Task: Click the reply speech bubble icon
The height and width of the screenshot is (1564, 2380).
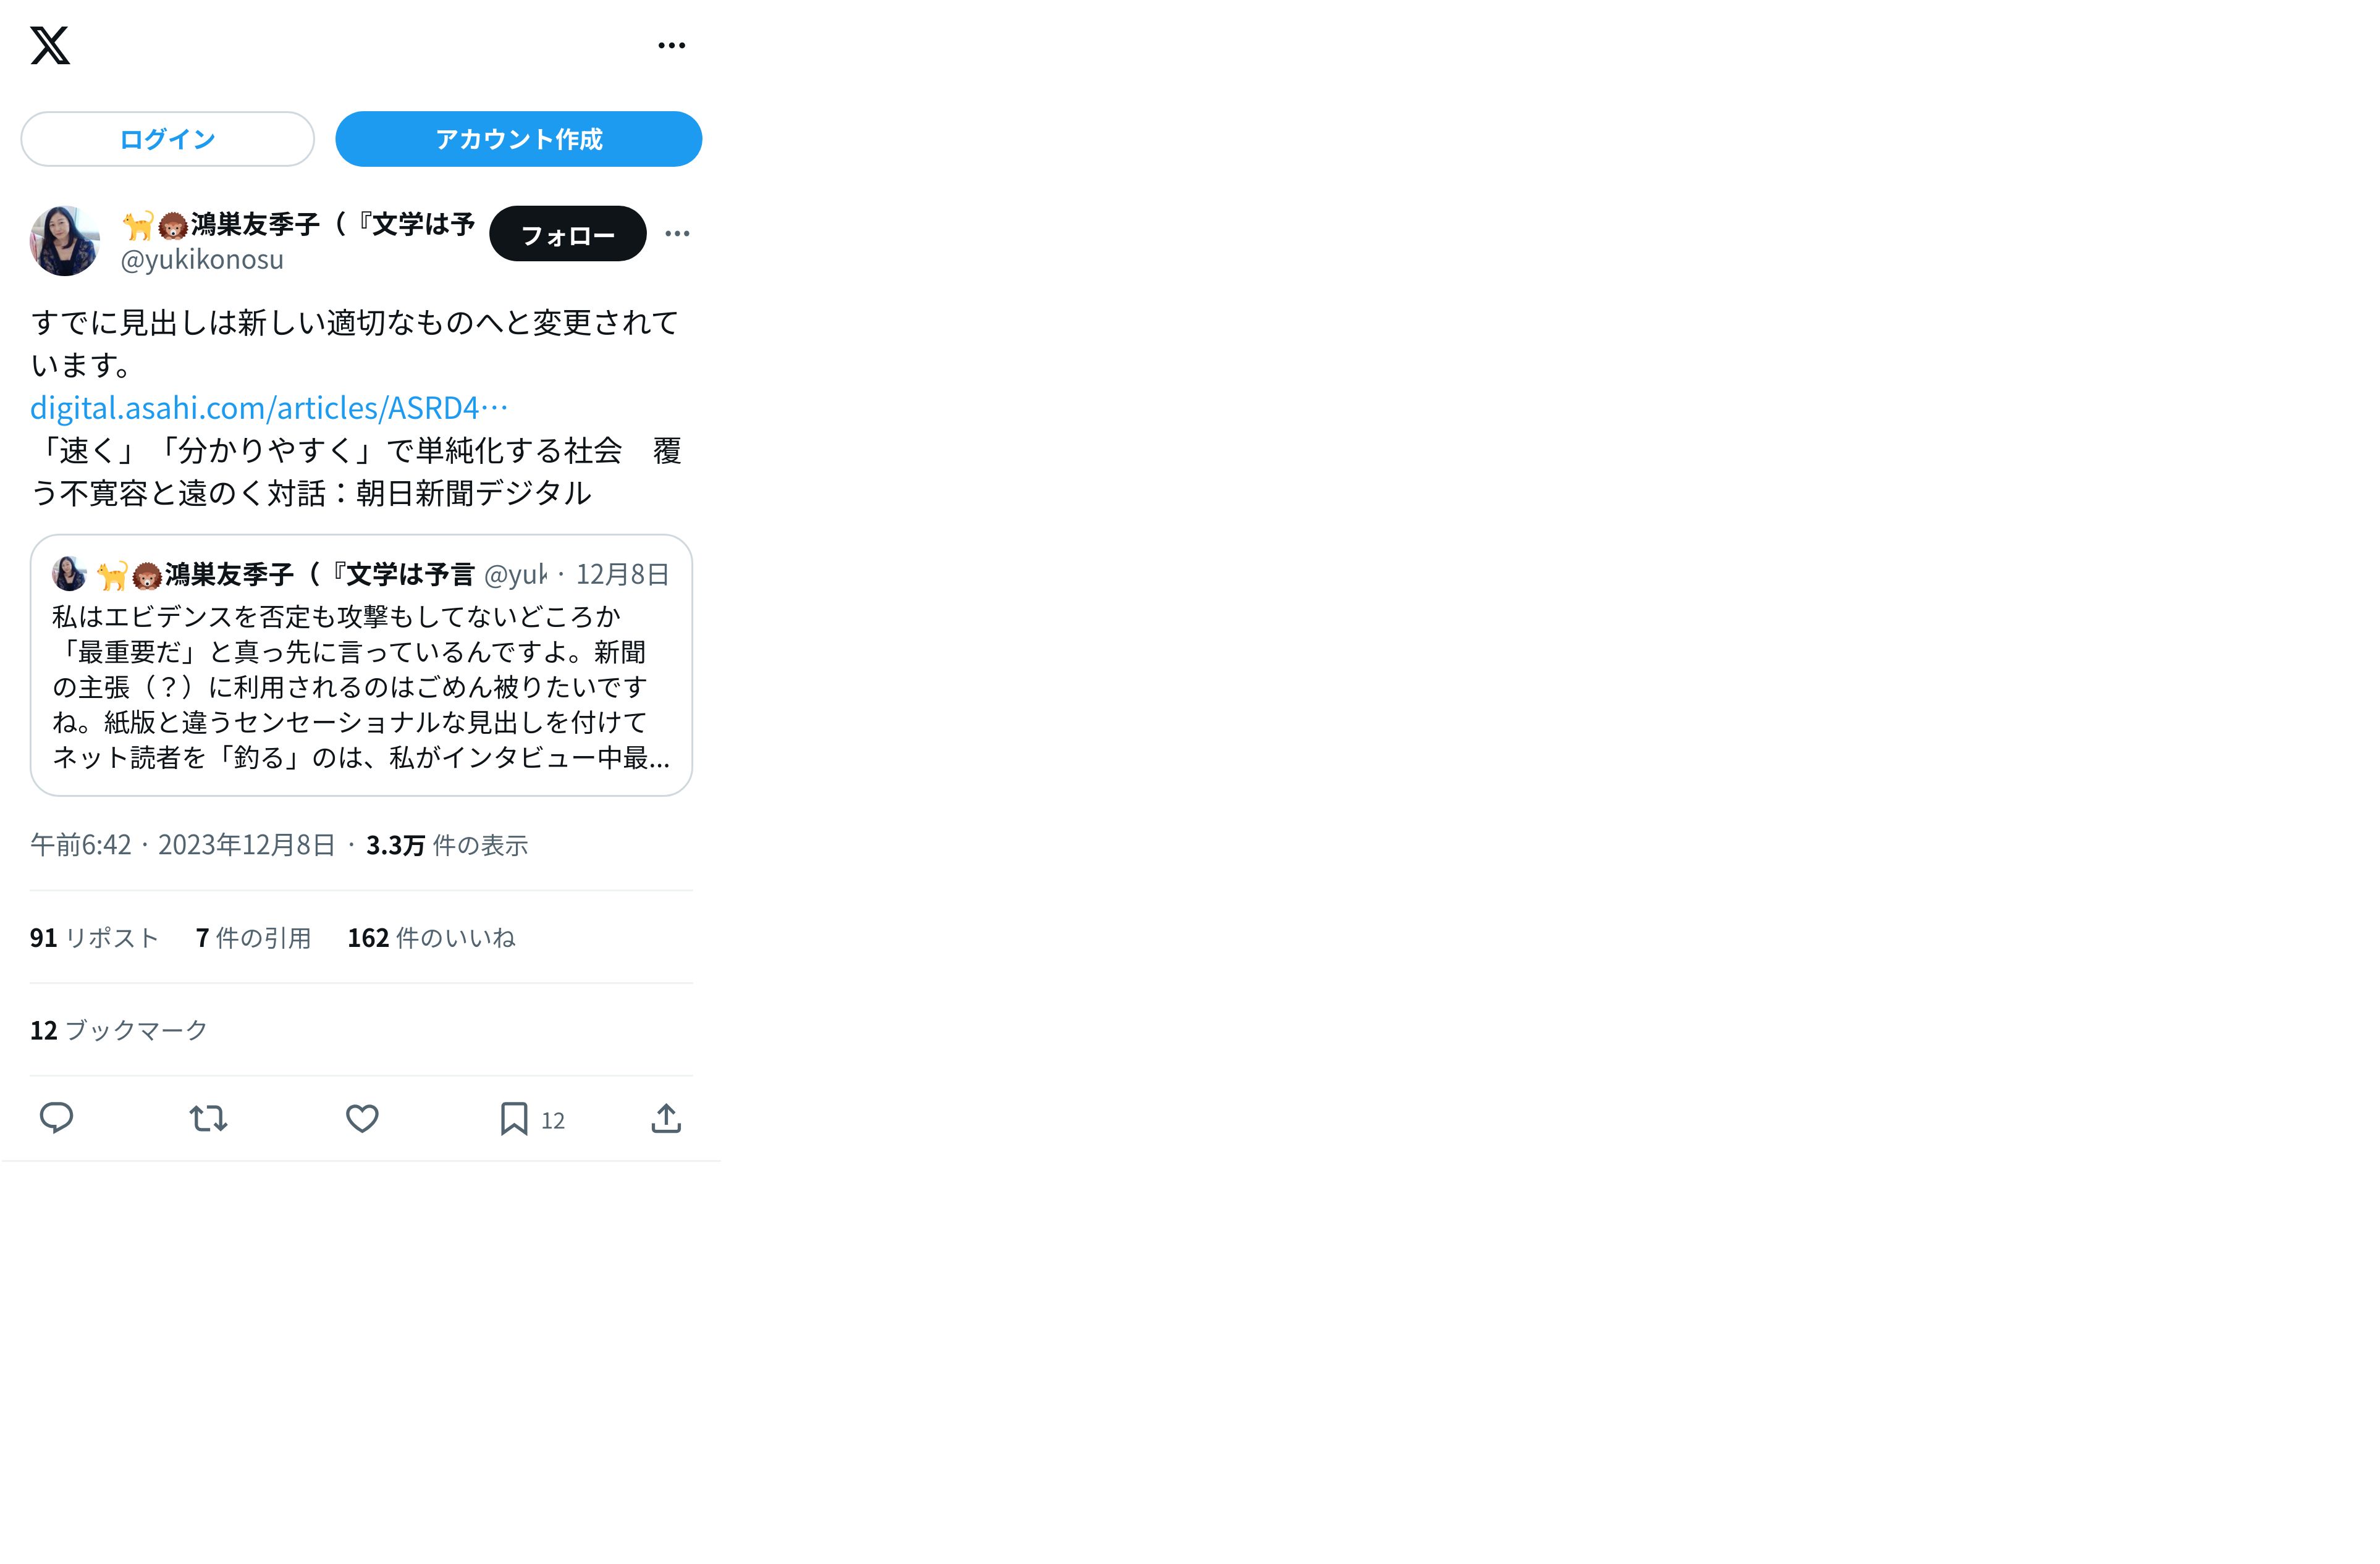Action: click(56, 1118)
